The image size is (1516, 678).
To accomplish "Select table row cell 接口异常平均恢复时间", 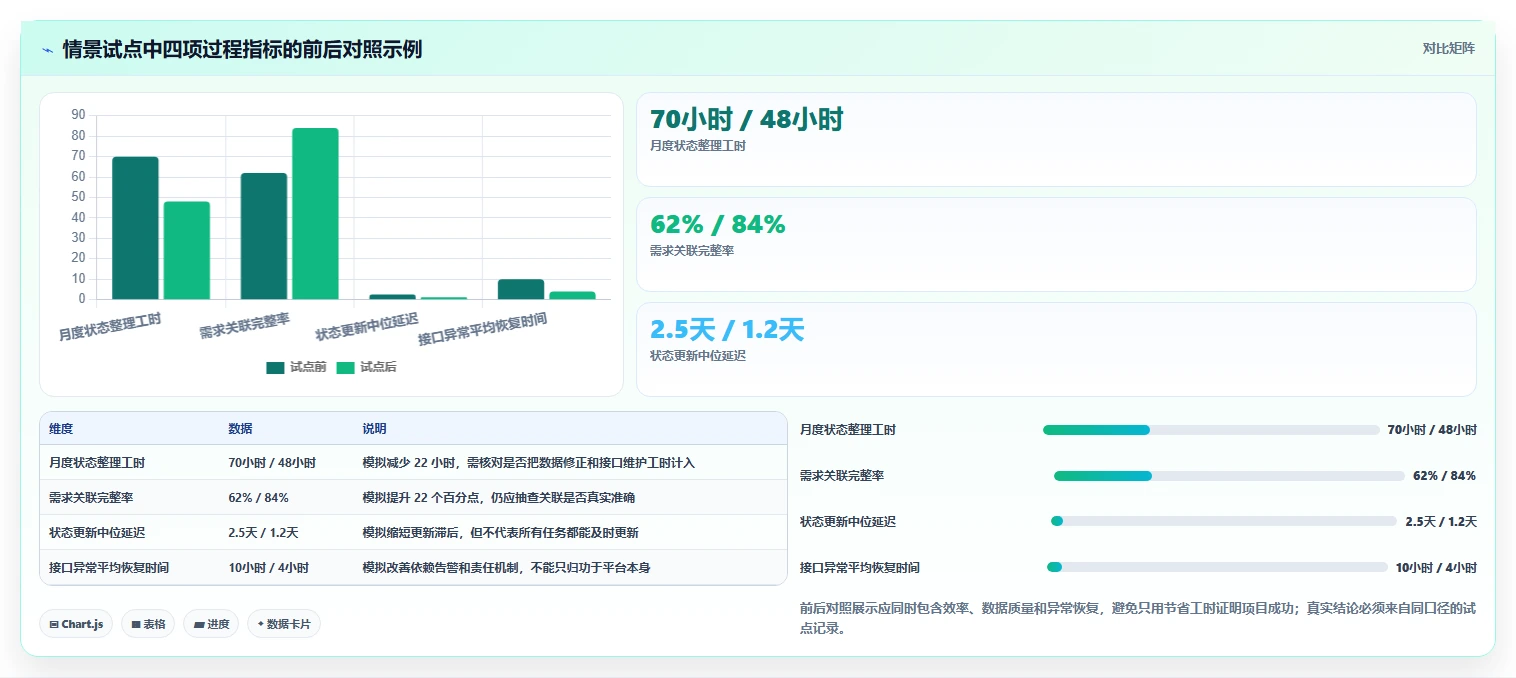I will [x=109, y=568].
